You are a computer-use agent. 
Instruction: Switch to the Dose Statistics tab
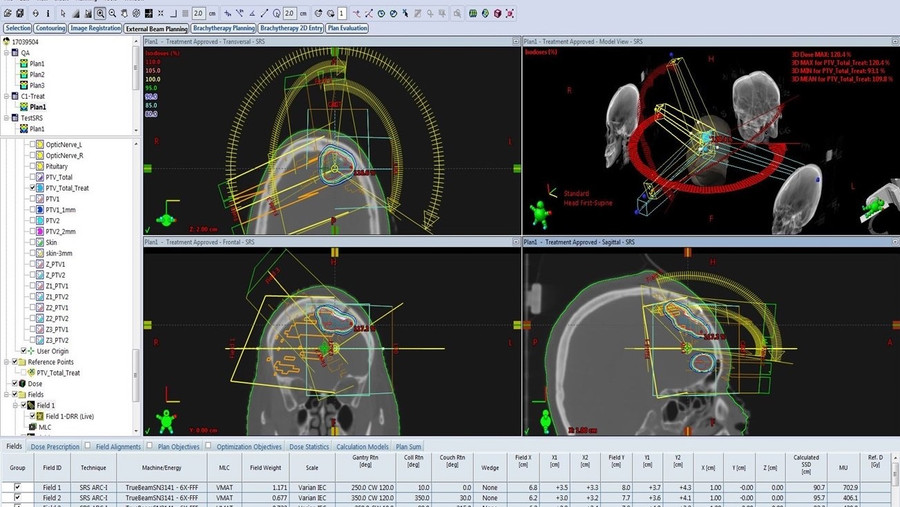(309, 446)
